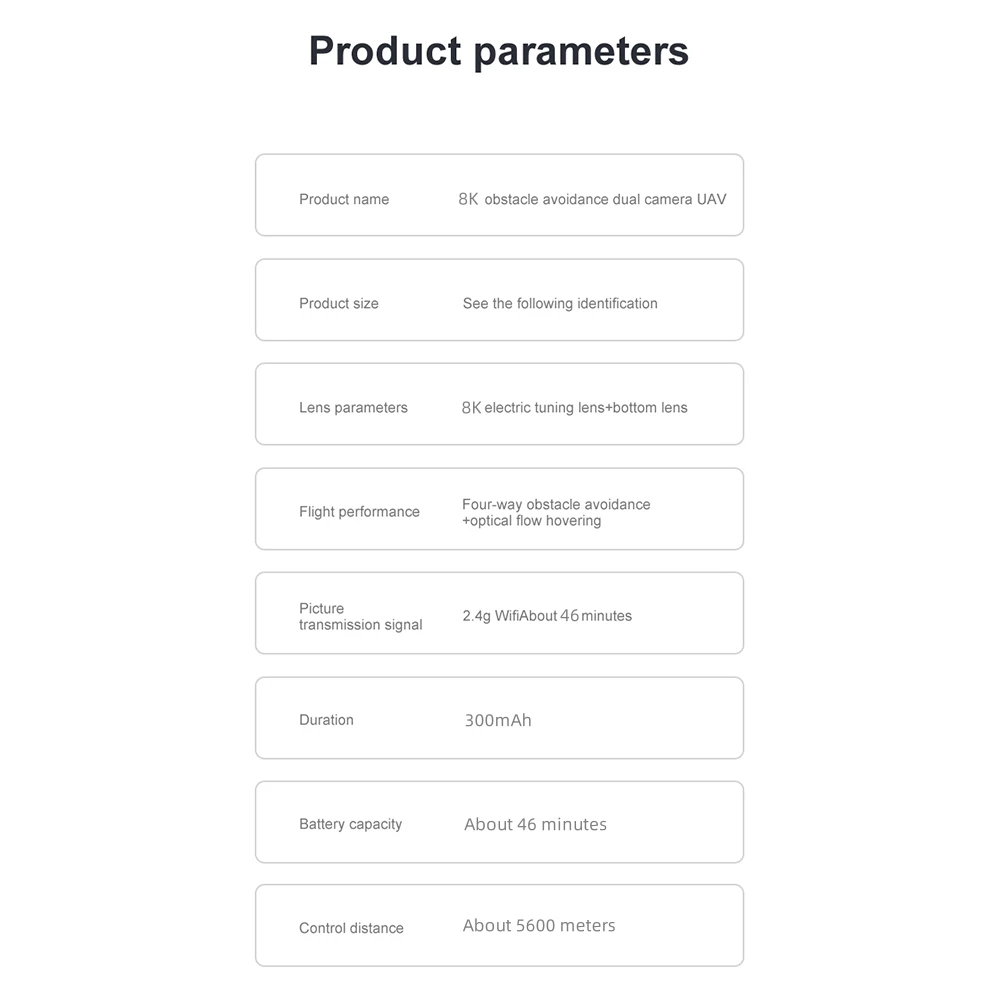Click the 8K text in Lens parameters row

click(471, 408)
